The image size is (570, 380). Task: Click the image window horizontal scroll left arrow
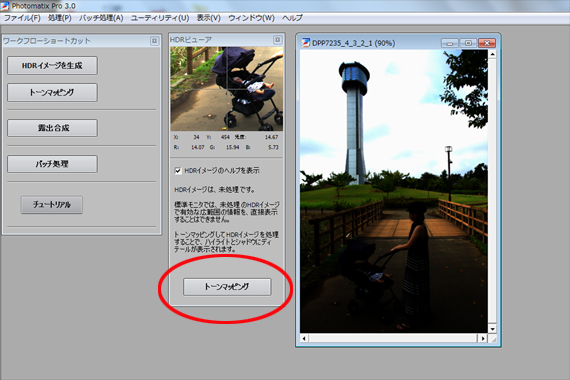304,339
